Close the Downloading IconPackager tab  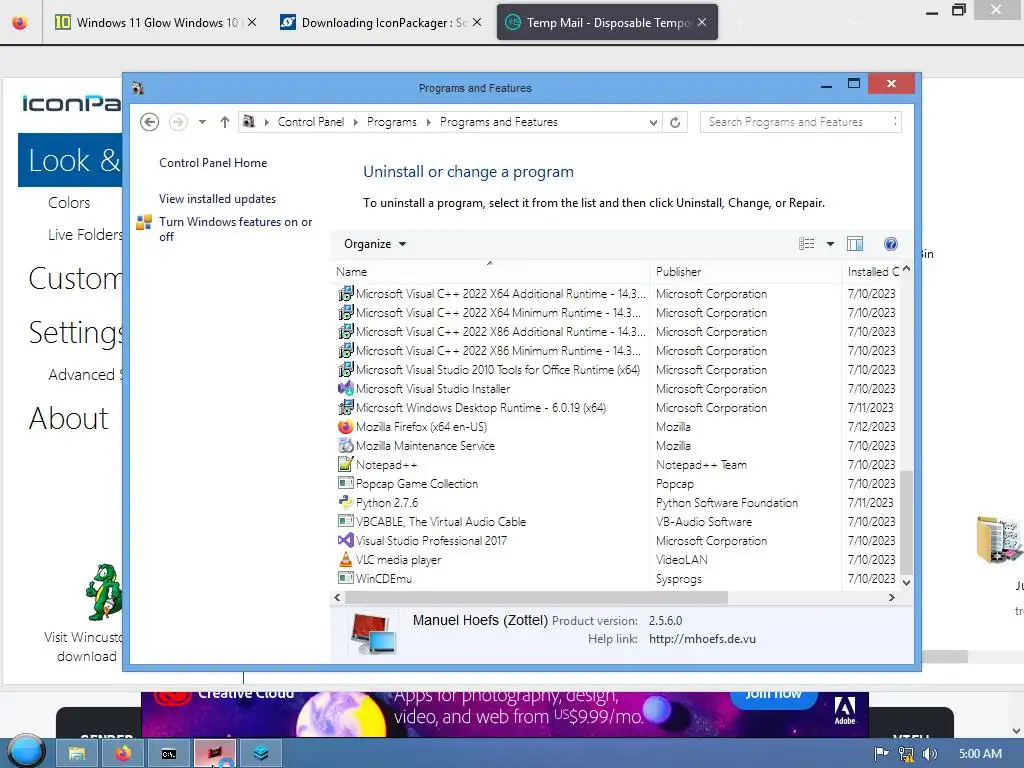pos(477,22)
